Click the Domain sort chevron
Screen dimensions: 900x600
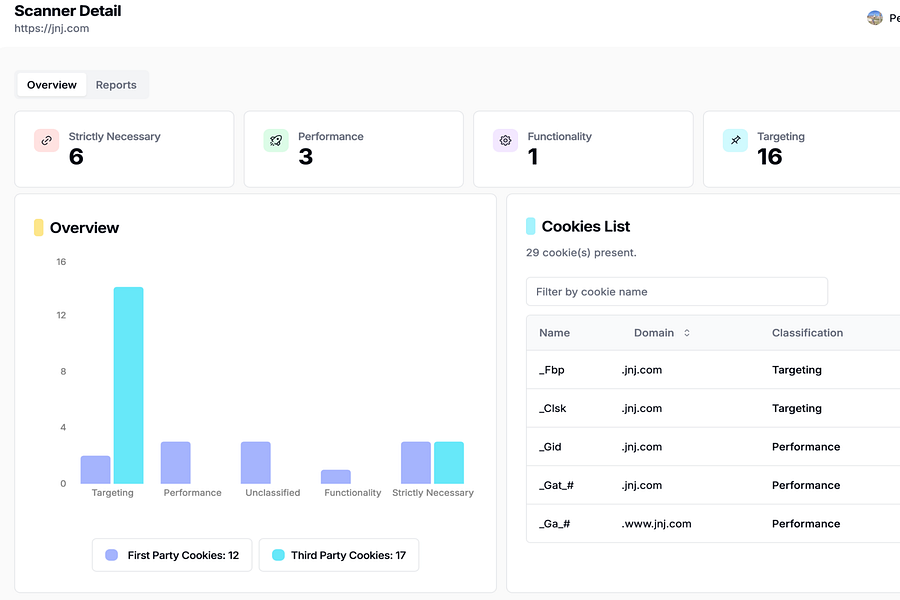(x=685, y=332)
